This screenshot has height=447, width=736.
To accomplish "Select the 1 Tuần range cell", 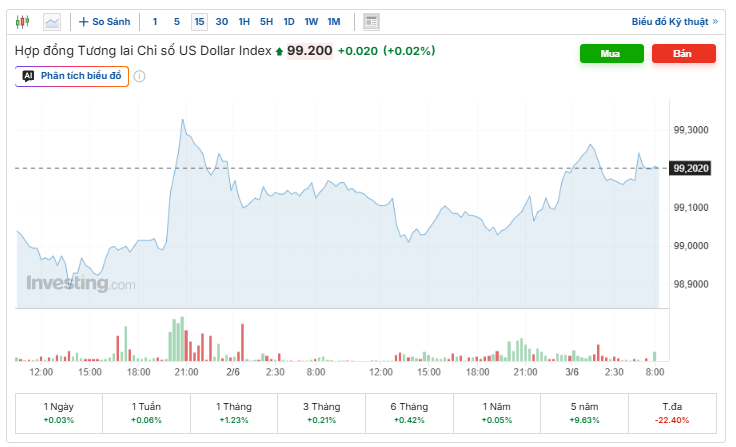I will [x=146, y=413].
